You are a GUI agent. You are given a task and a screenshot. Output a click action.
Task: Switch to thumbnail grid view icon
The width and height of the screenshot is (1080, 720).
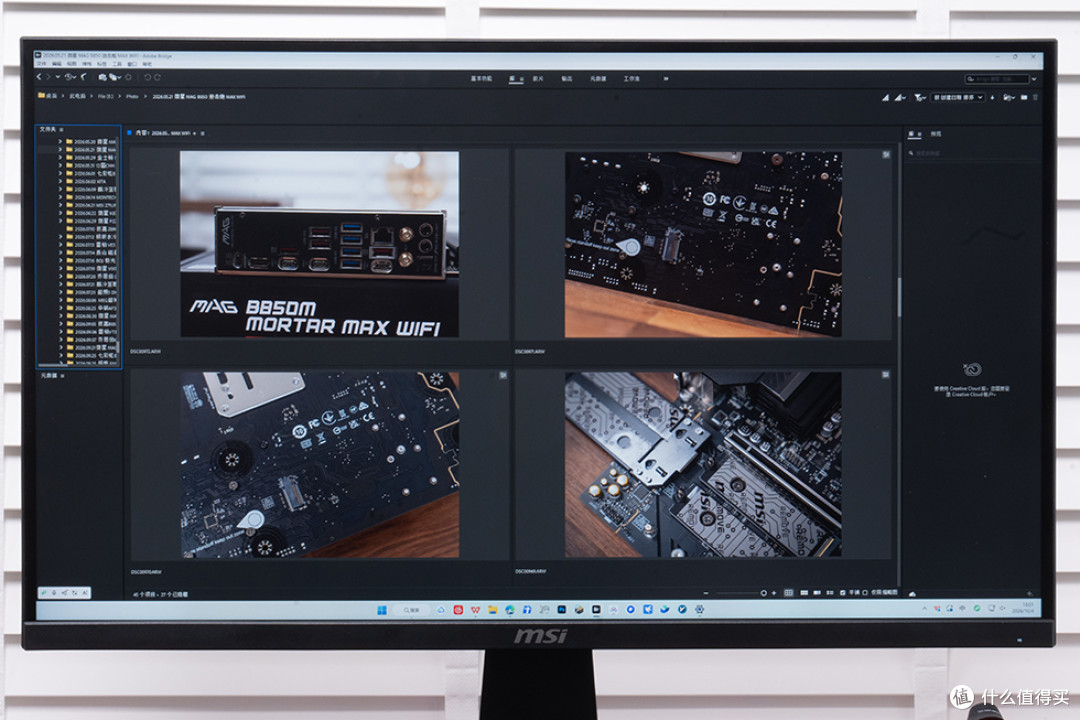tap(789, 593)
